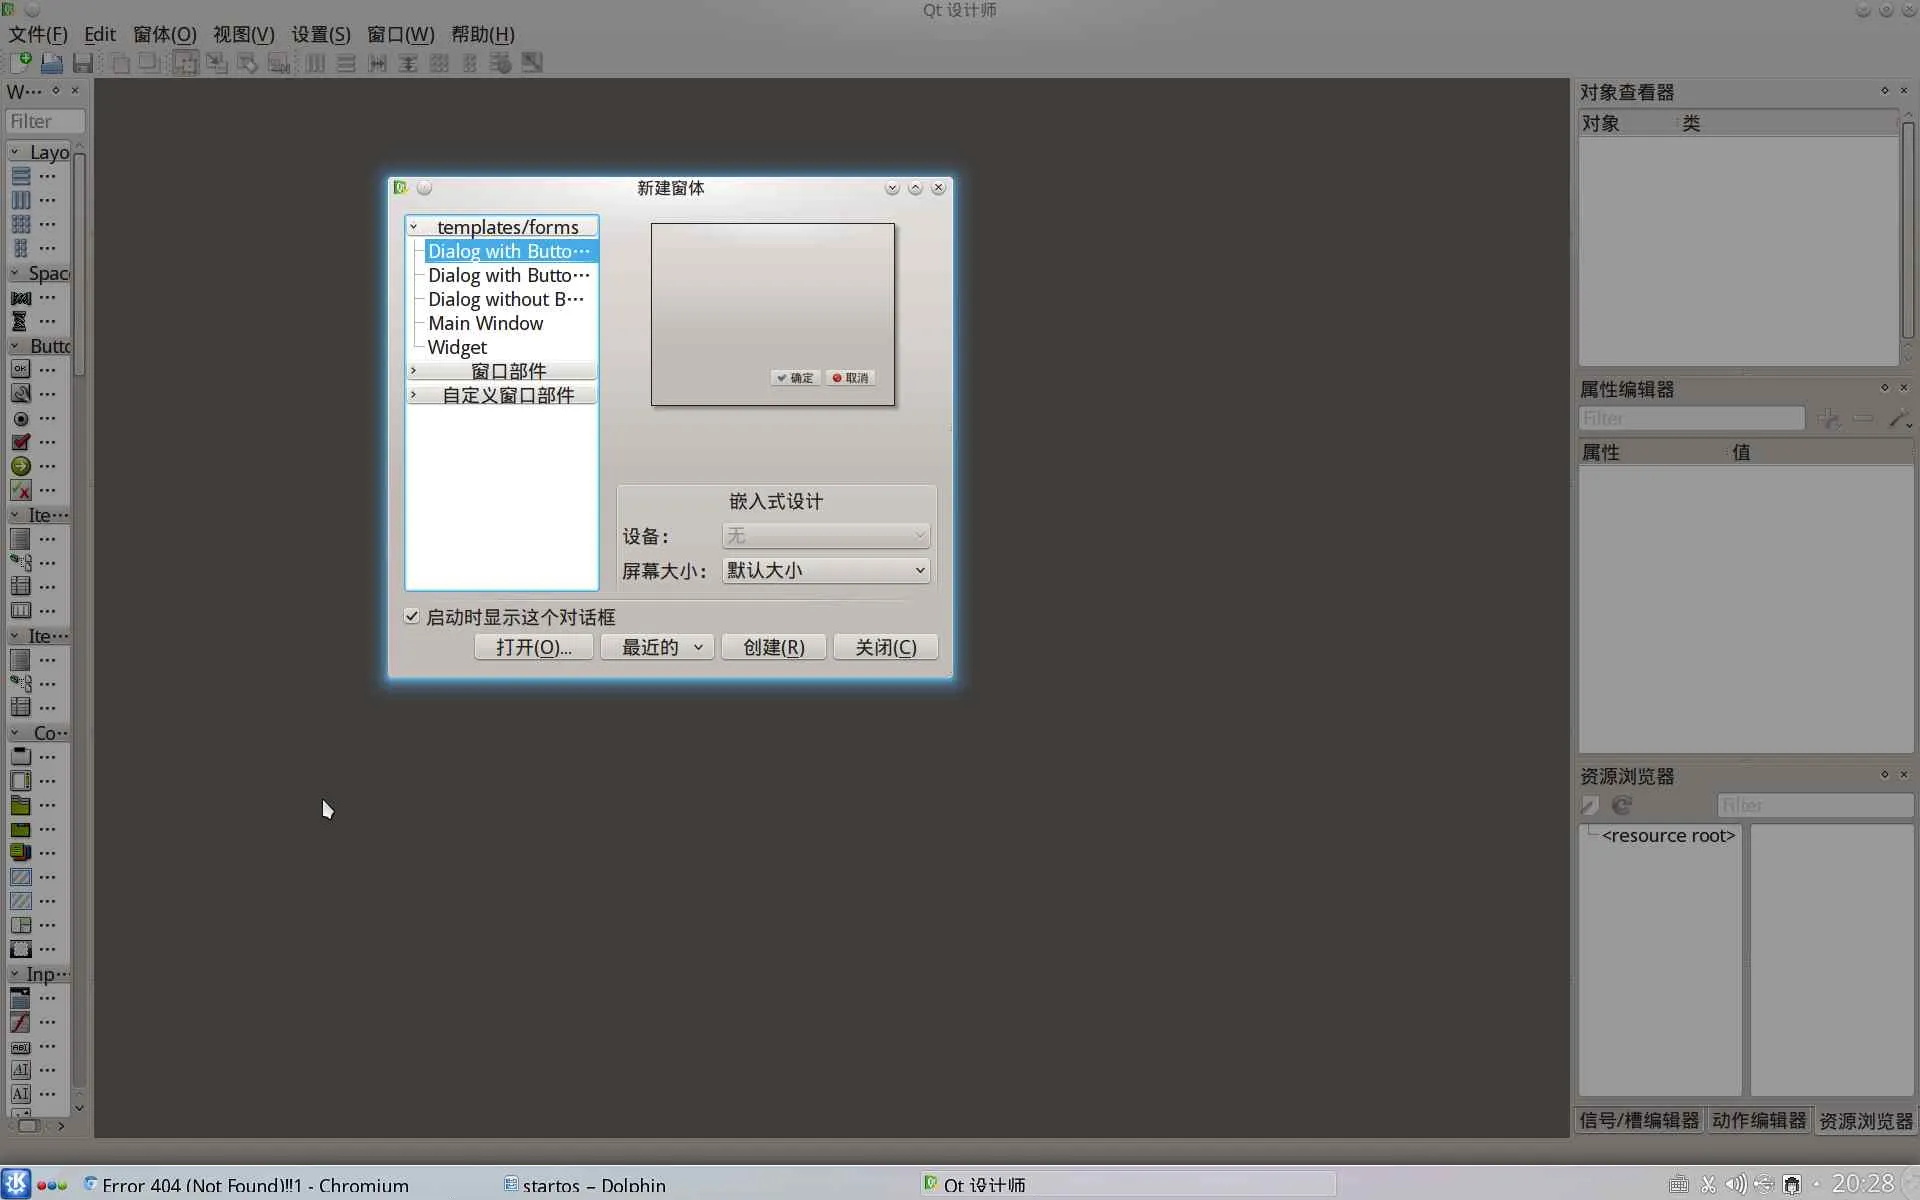Click the 打开(O)... button
Viewport: 1920px width, 1200px height.
(533, 647)
